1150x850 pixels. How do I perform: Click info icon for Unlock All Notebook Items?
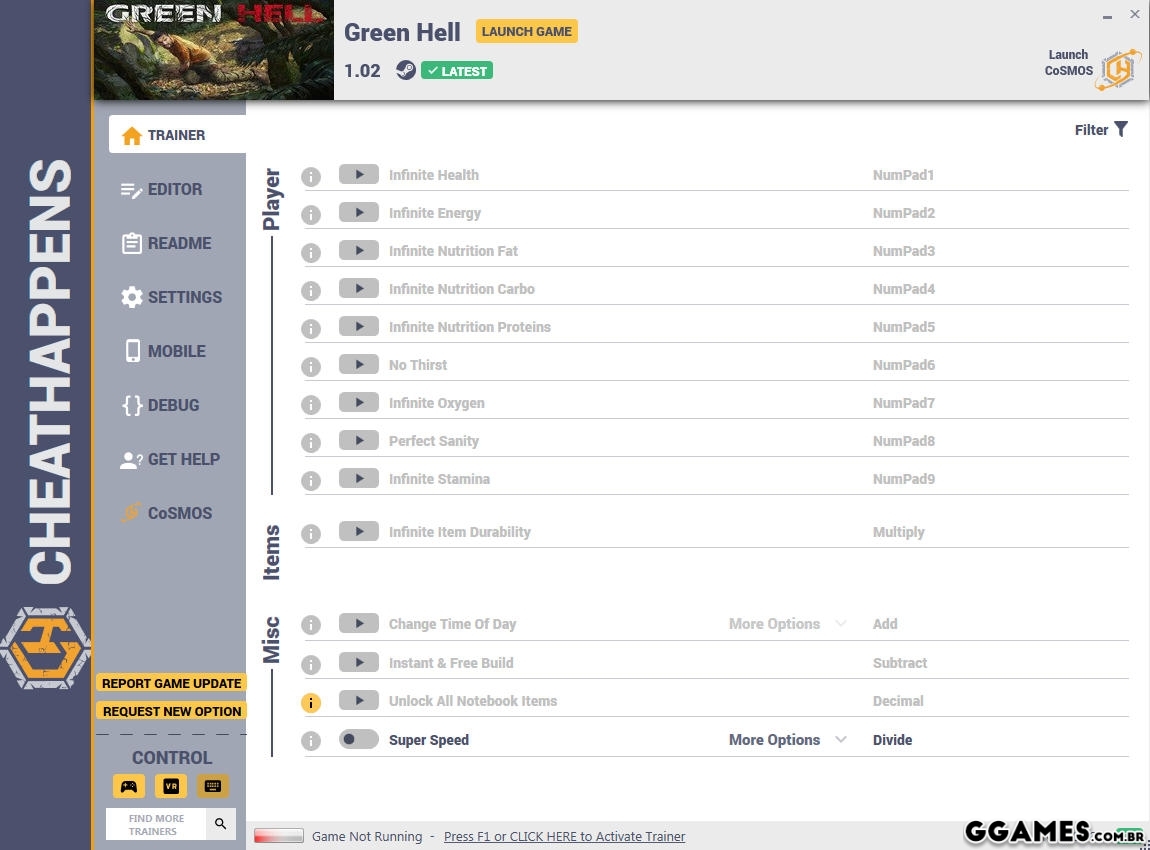coord(311,703)
